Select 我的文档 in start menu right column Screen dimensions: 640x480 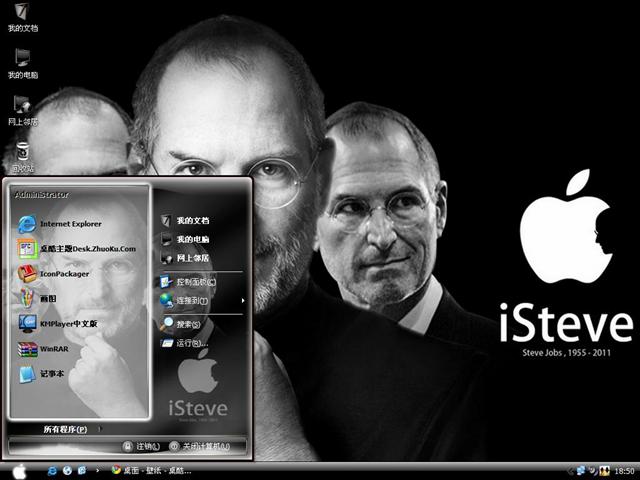click(x=184, y=220)
